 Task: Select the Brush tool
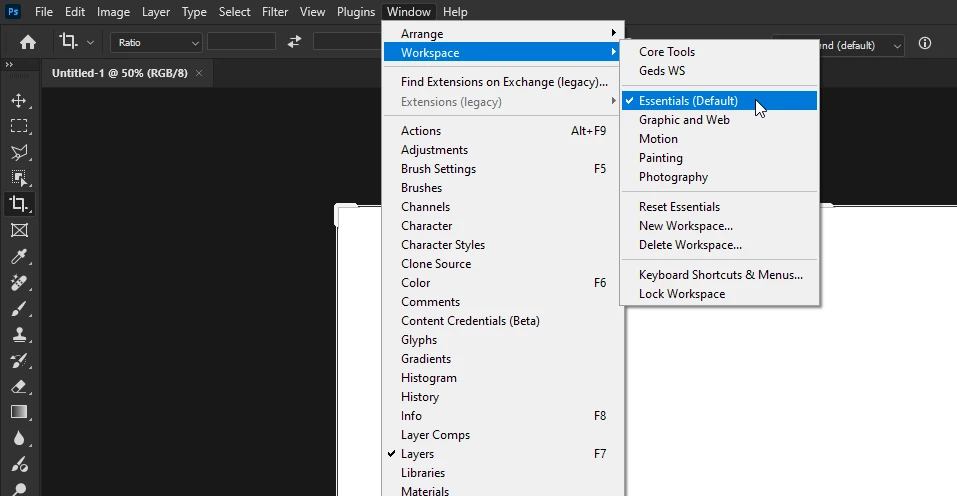tap(19, 309)
